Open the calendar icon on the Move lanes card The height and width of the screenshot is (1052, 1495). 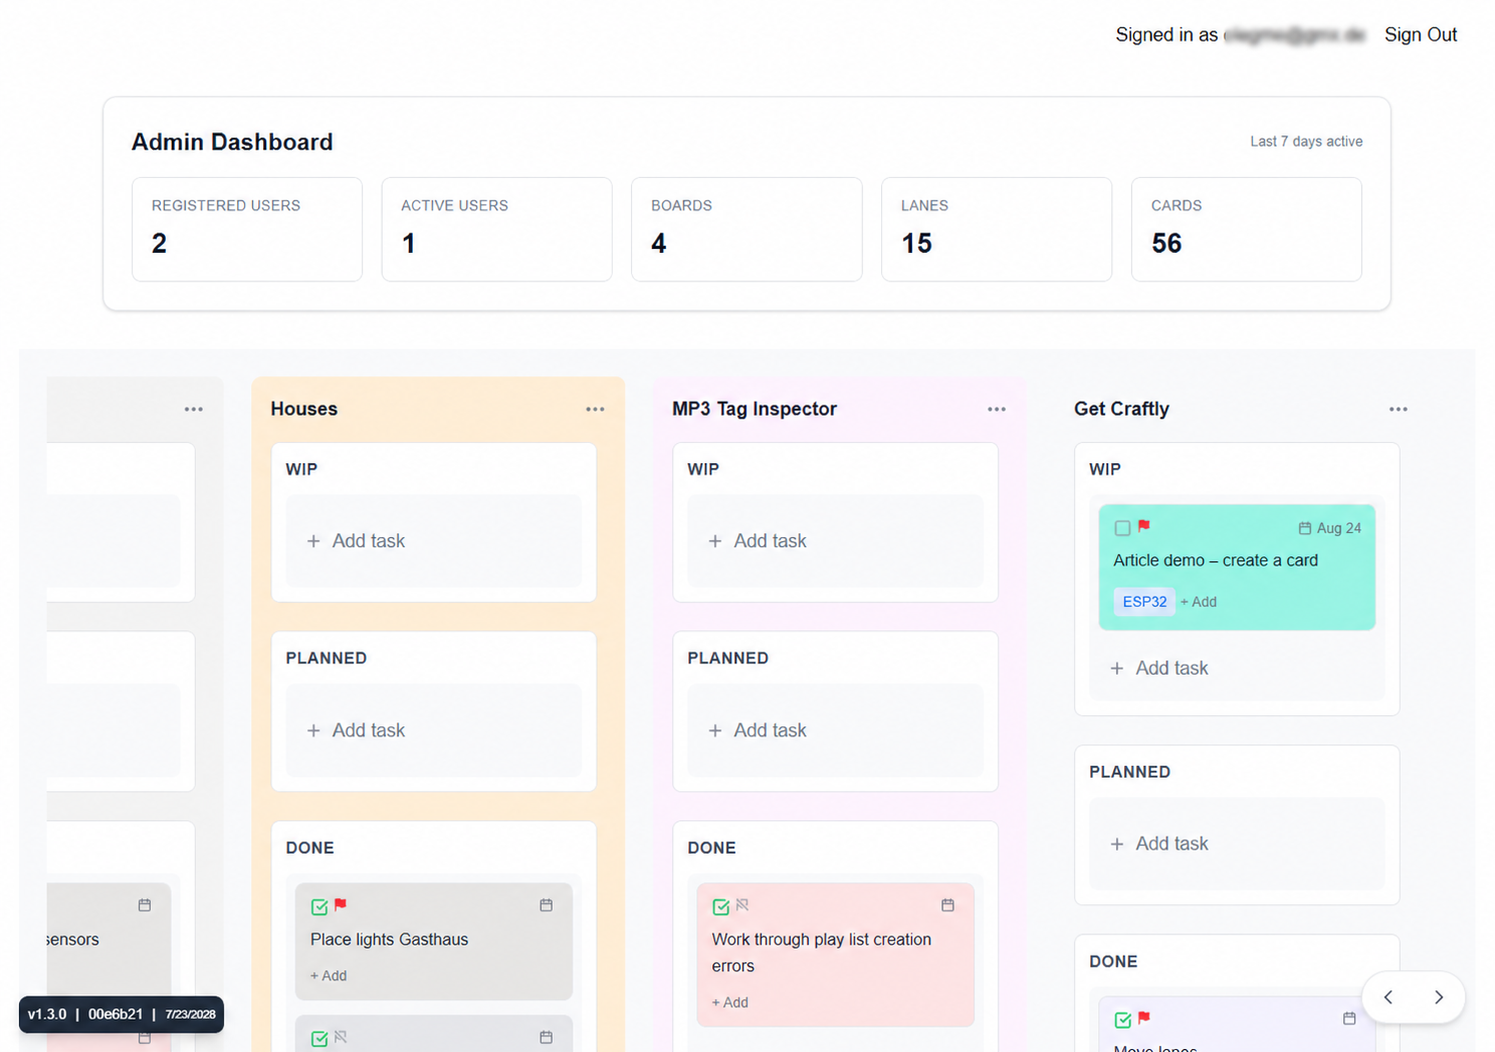click(x=1349, y=1018)
